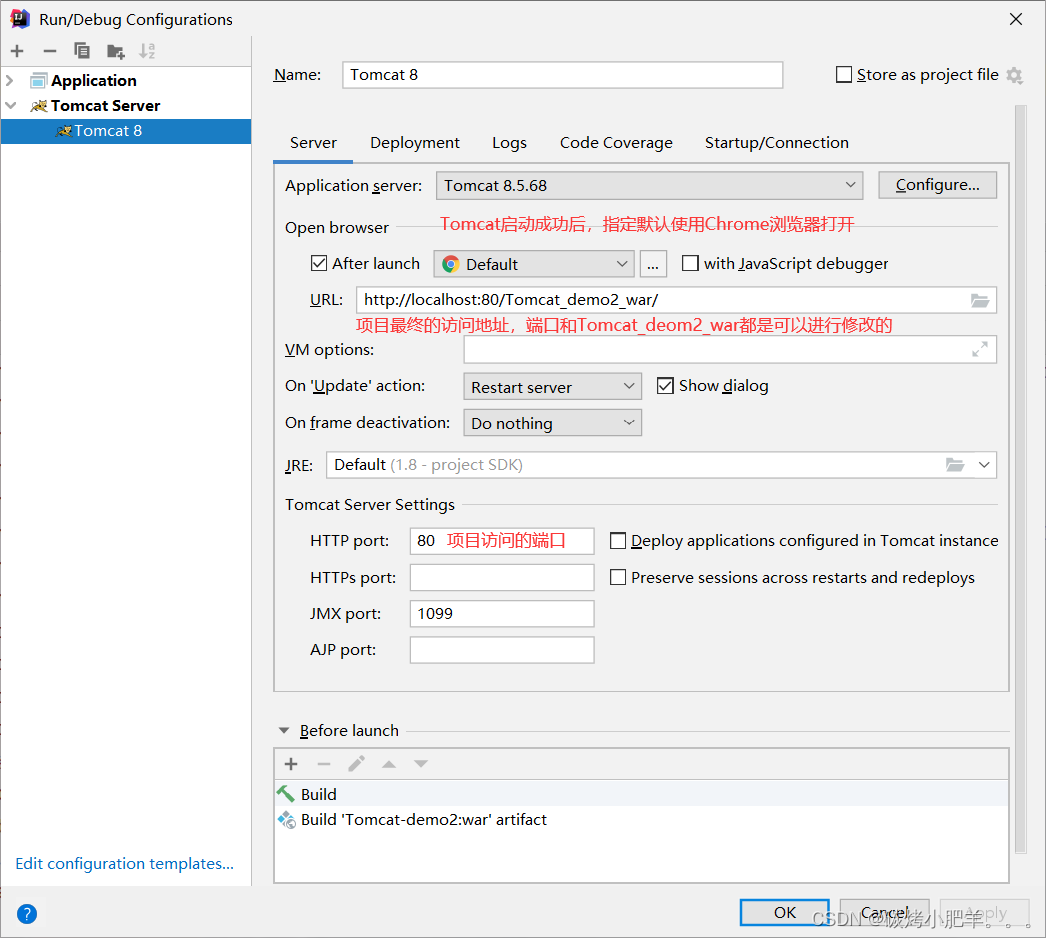Browse for URL using folder icon
Viewport: 1046px width, 938px height.
pos(980,300)
